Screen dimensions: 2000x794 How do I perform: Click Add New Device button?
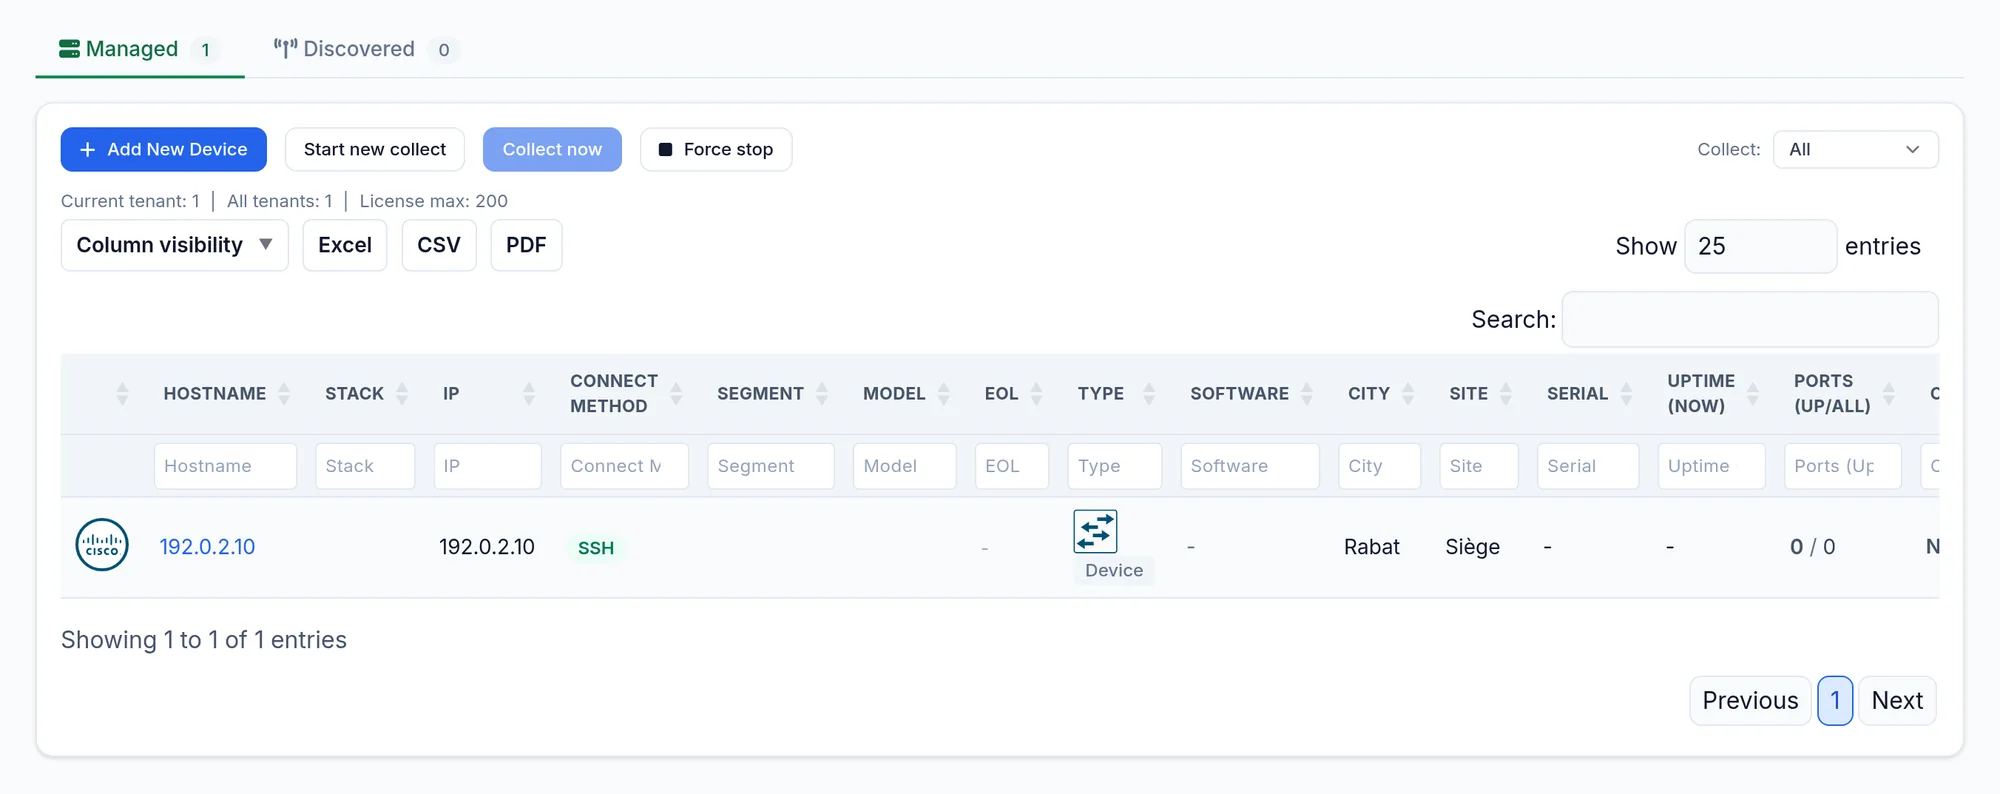pos(164,149)
